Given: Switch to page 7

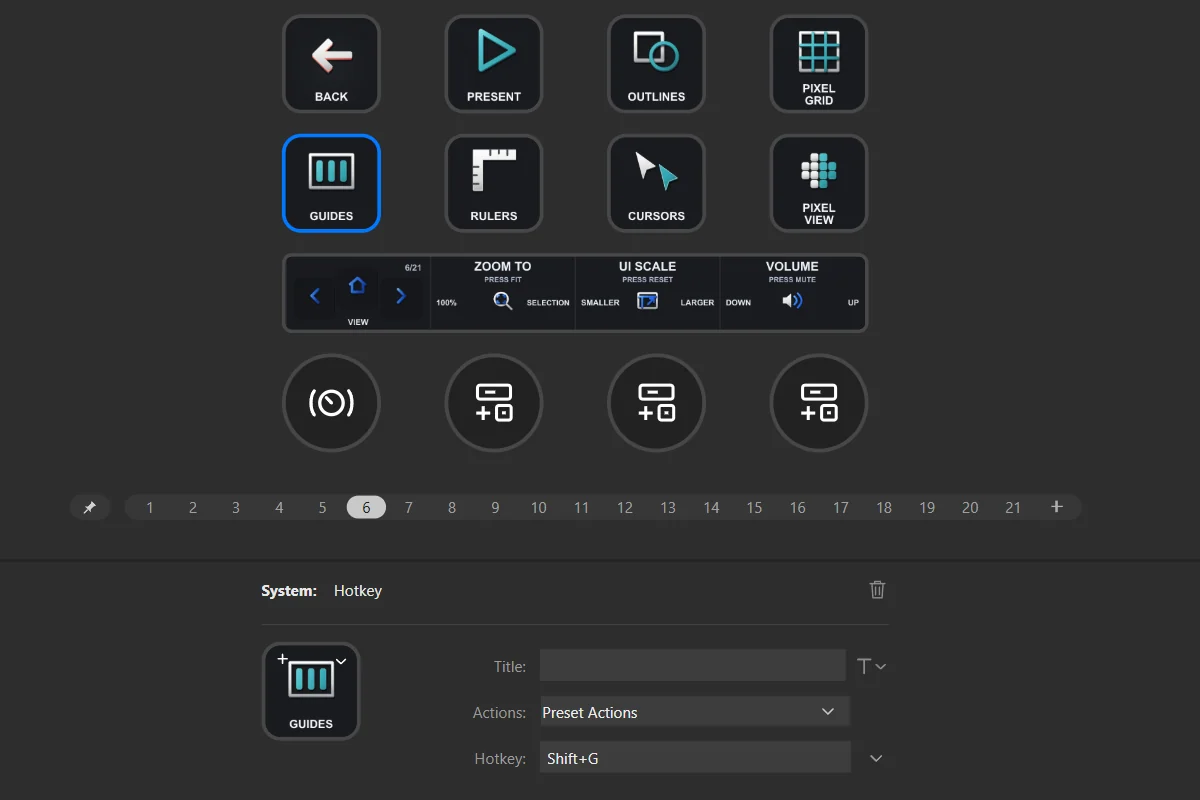Looking at the screenshot, I should pyautogui.click(x=409, y=508).
